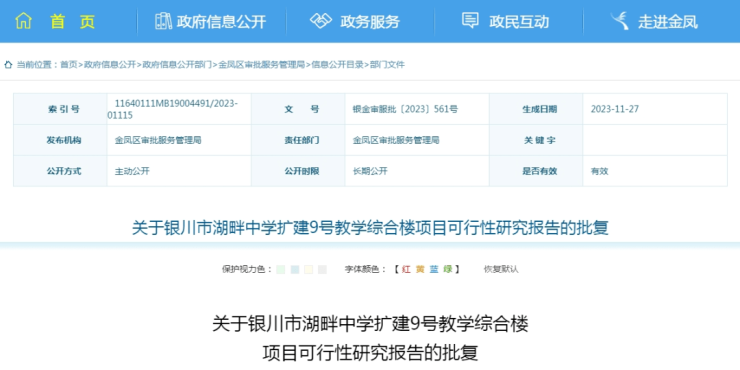This screenshot has height=370, width=740.
Task: Click the small home icon in breadcrumb
Action: point(8,65)
